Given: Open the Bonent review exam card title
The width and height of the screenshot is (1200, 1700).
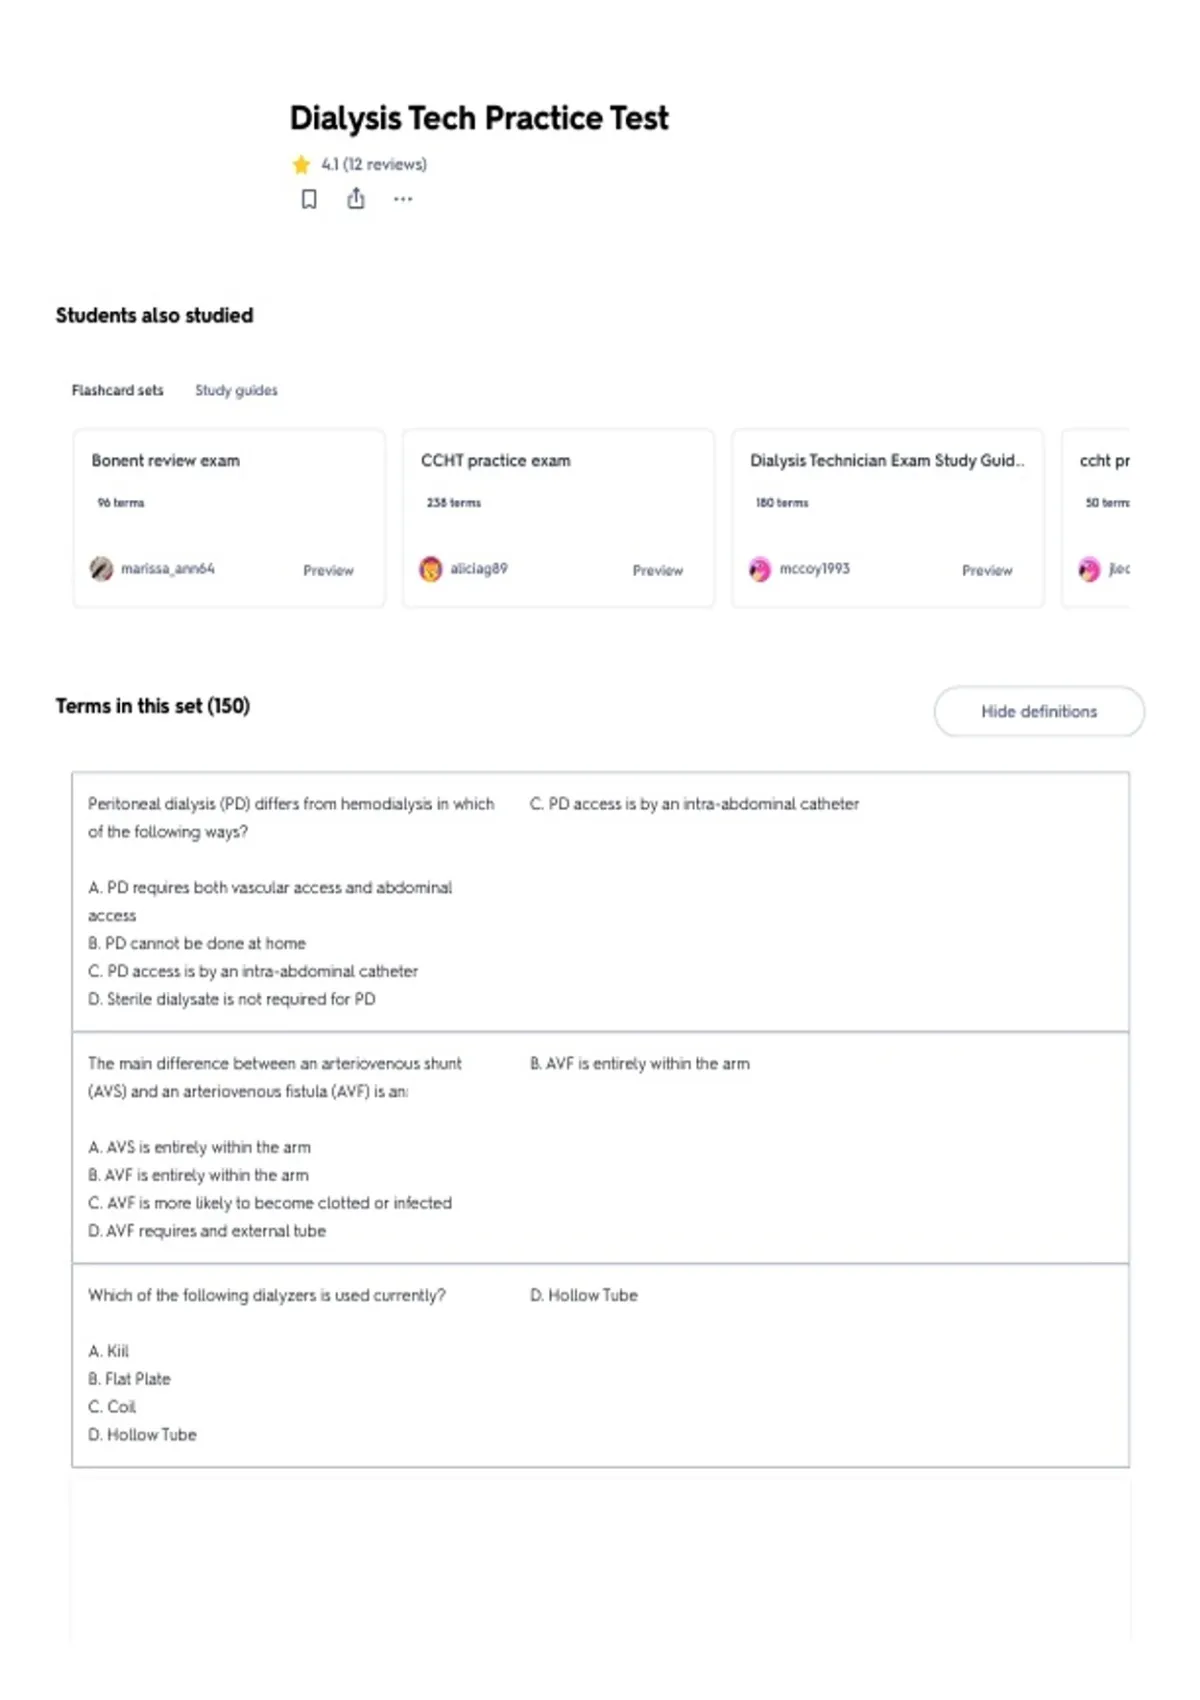Looking at the screenshot, I should coord(166,460).
